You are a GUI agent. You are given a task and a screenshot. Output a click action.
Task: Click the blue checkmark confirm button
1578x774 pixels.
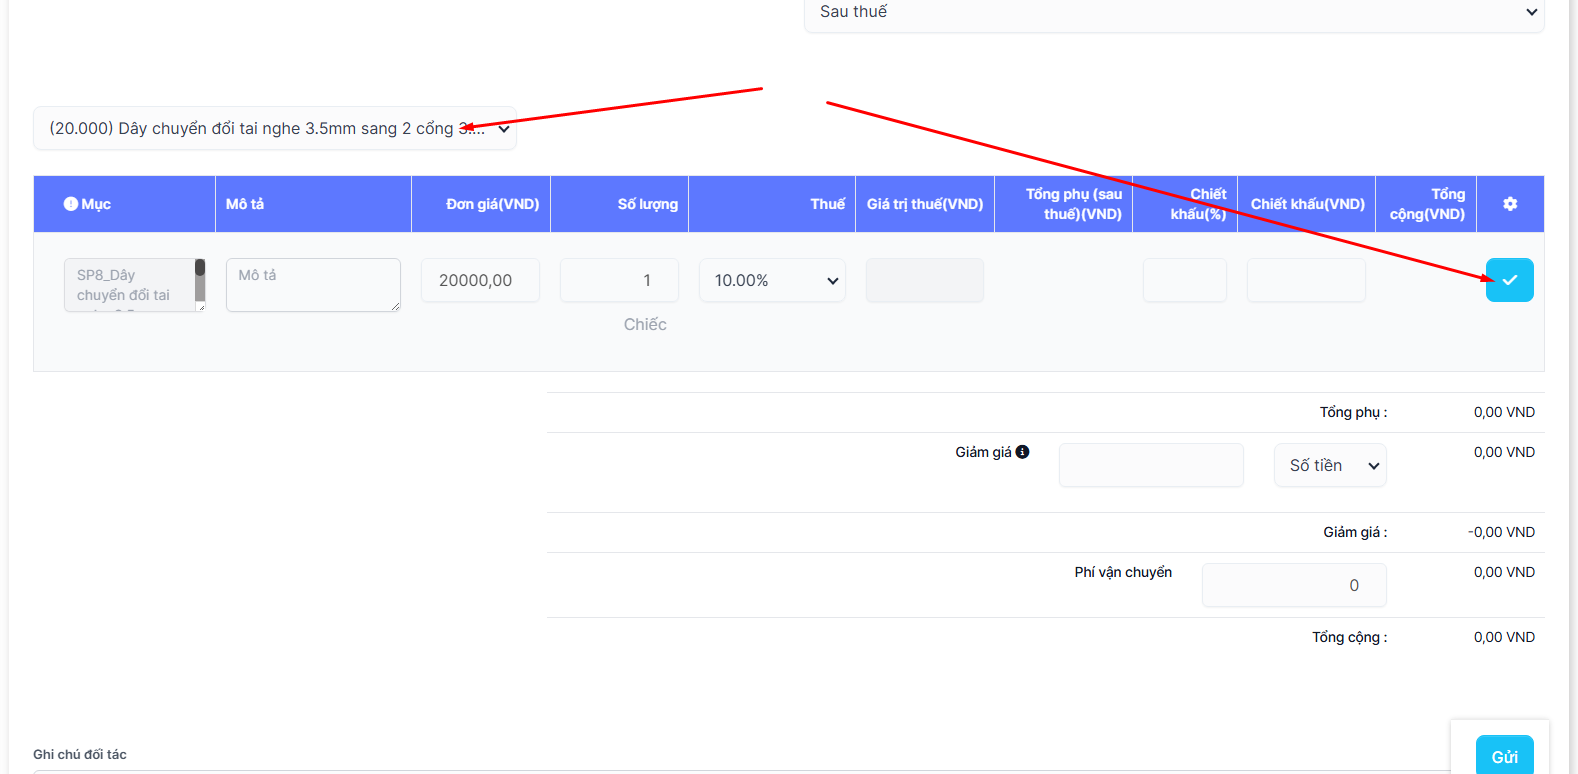pyautogui.click(x=1509, y=280)
